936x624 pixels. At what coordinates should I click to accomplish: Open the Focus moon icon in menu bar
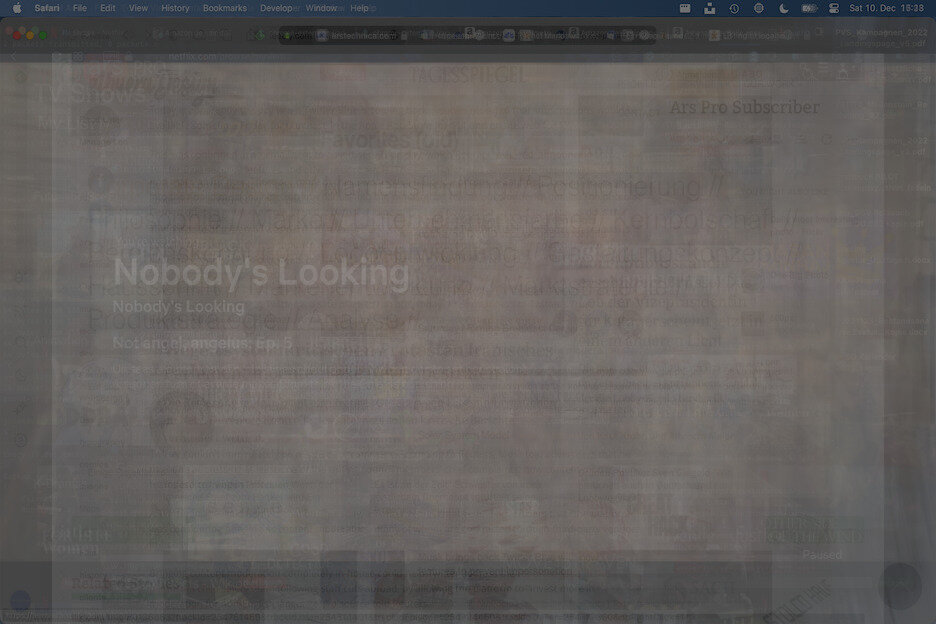(784, 8)
